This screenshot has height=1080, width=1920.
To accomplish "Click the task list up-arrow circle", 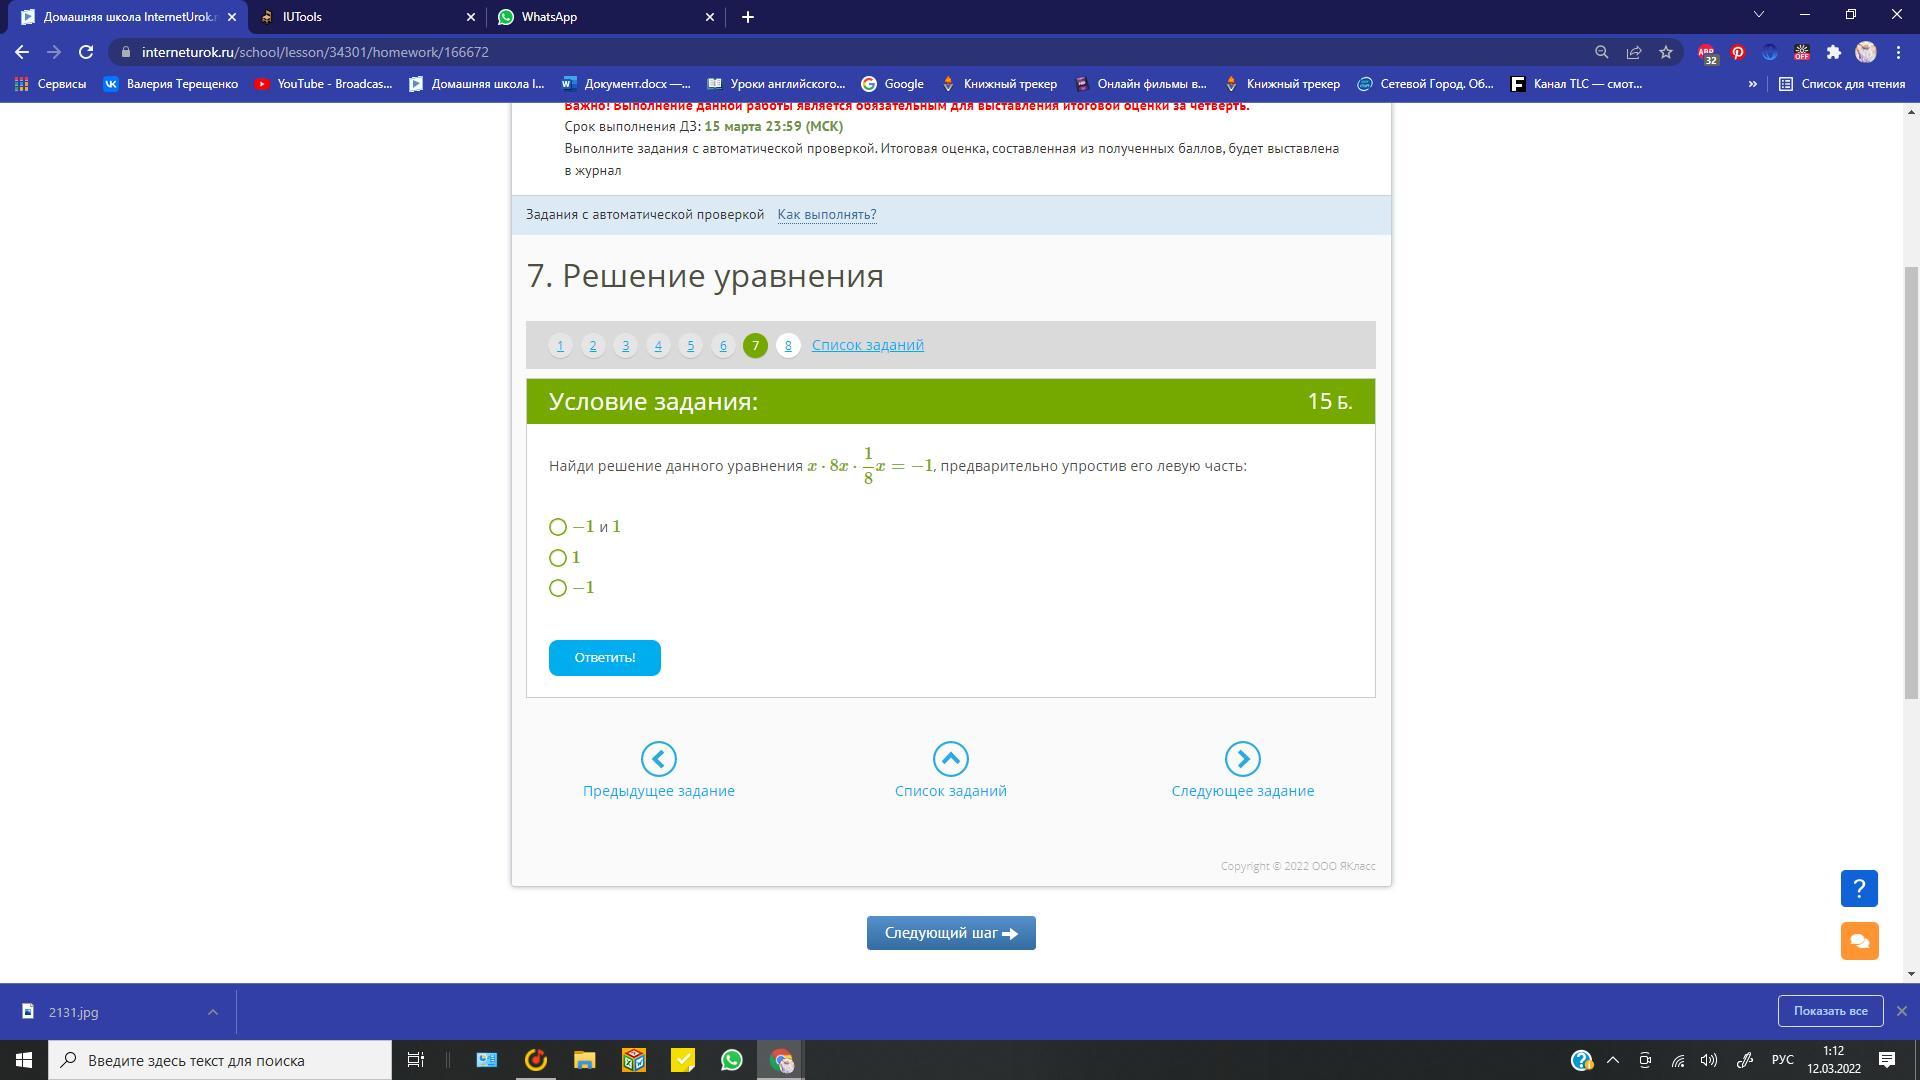I will [x=950, y=759].
